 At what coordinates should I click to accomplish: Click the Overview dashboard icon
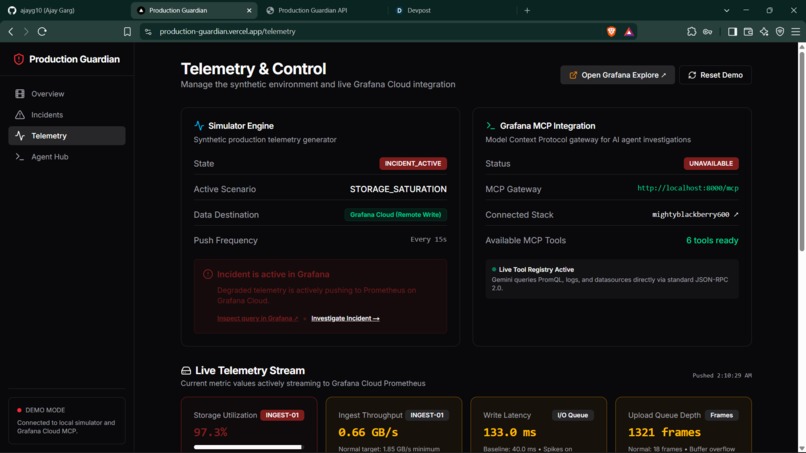click(x=20, y=94)
